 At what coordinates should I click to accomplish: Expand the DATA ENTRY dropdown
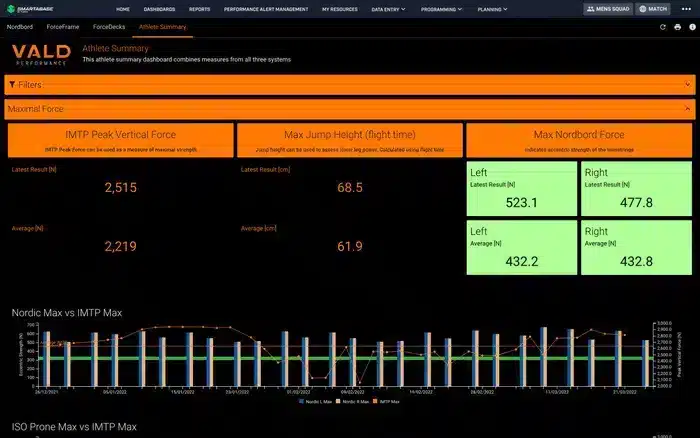click(388, 9)
